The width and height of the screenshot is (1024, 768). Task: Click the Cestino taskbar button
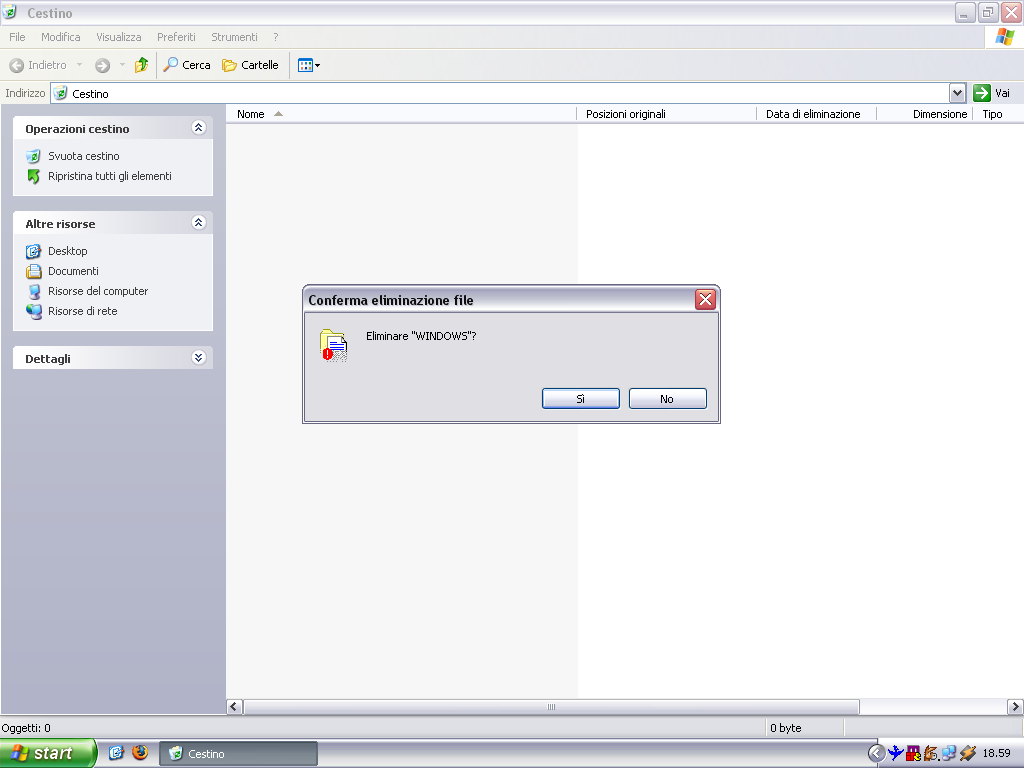click(239, 754)
